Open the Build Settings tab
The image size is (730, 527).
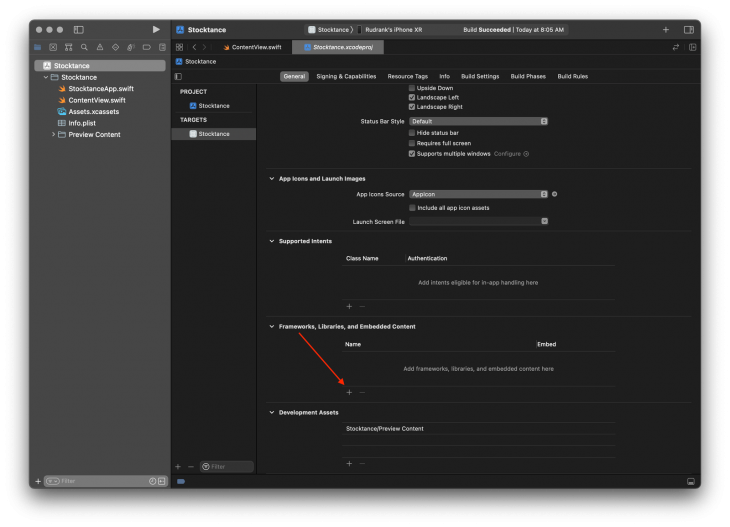(480, 76)
